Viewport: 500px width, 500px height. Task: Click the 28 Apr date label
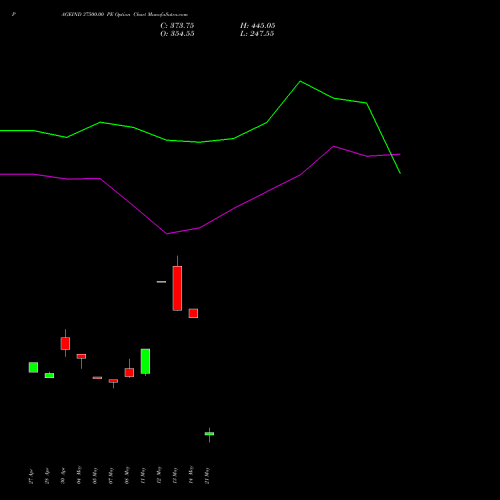click(47, 476)
